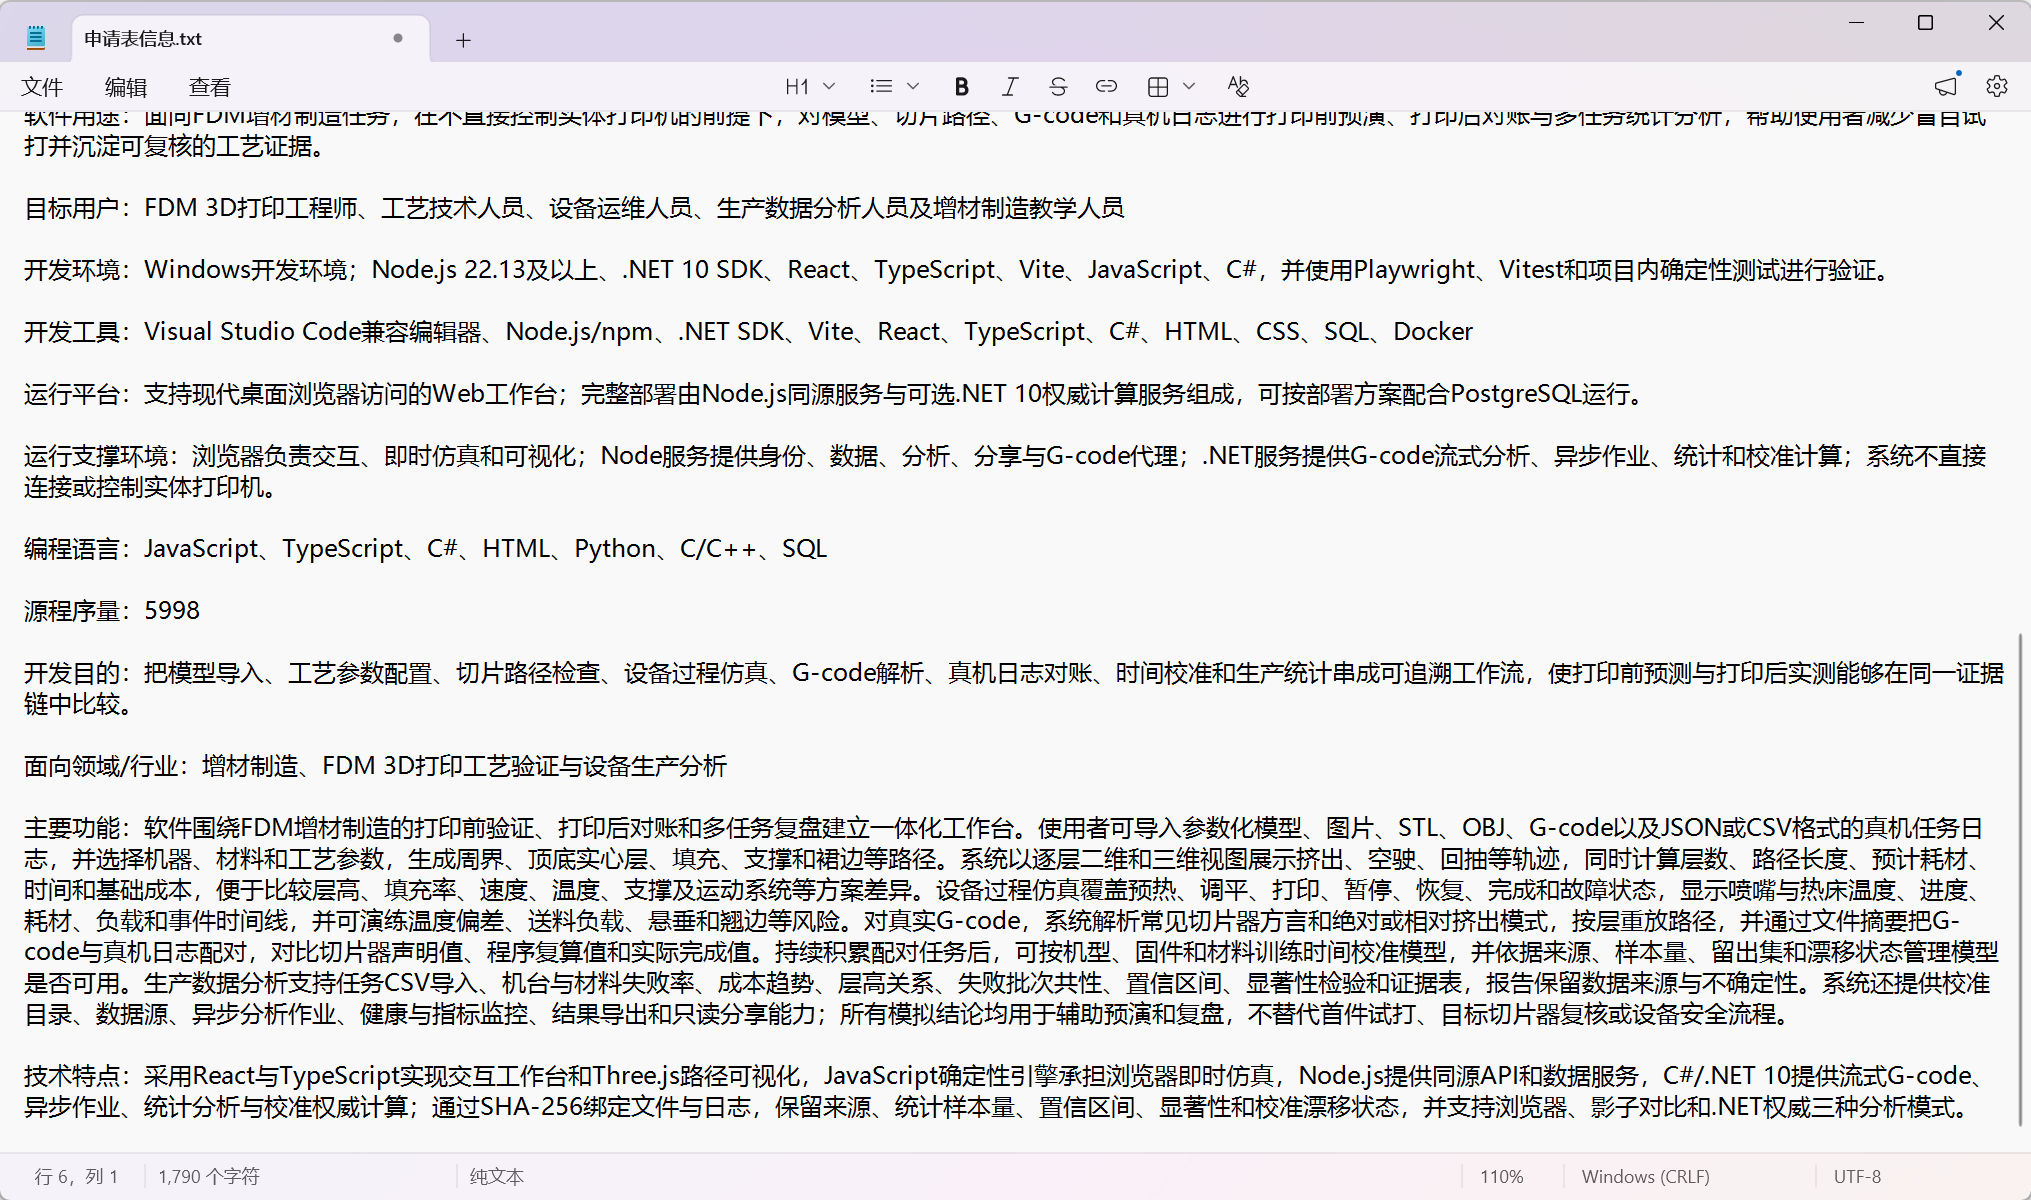Viewport: 2031px width, 1200px height.
Task: Add a new tab with plus button
Action: pos(463,40)
